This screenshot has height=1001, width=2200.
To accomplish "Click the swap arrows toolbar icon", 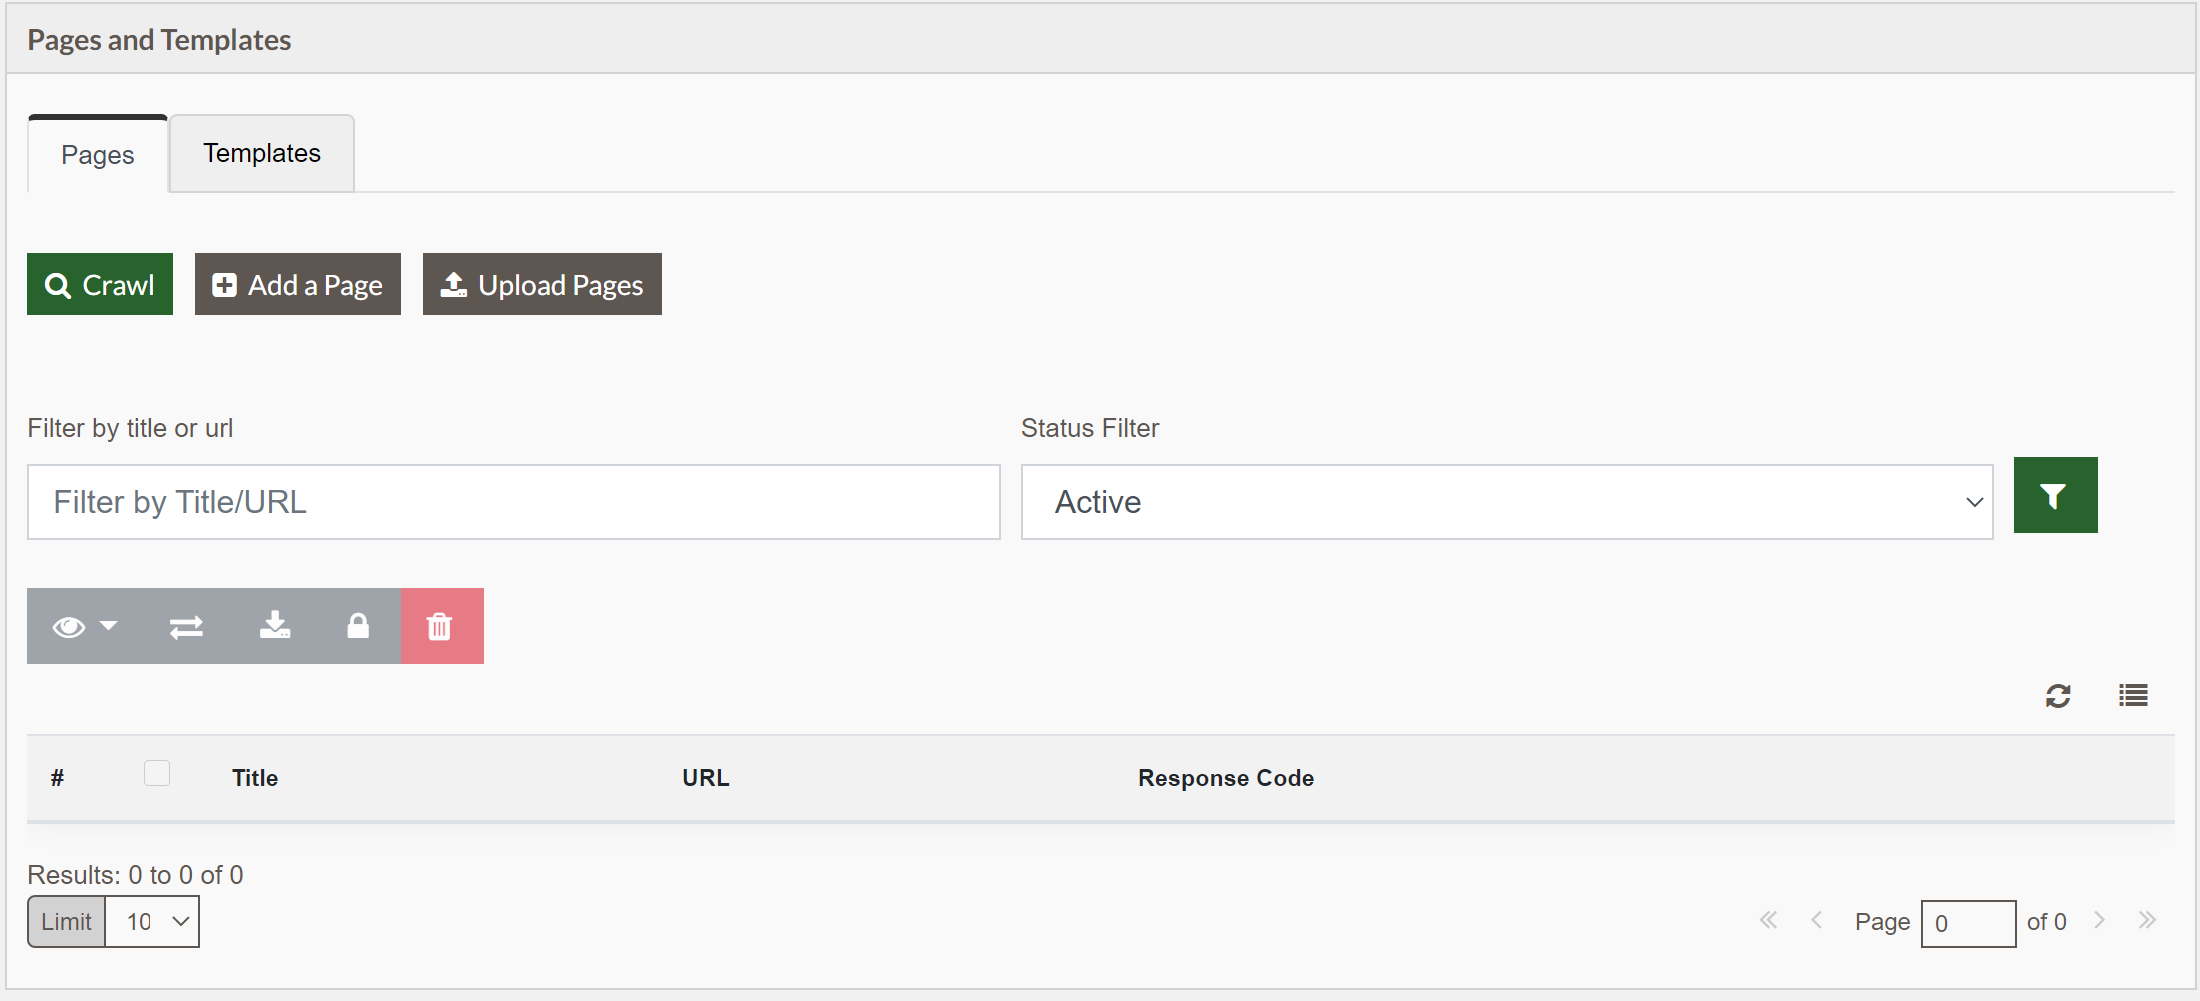I will click(186, 626).
